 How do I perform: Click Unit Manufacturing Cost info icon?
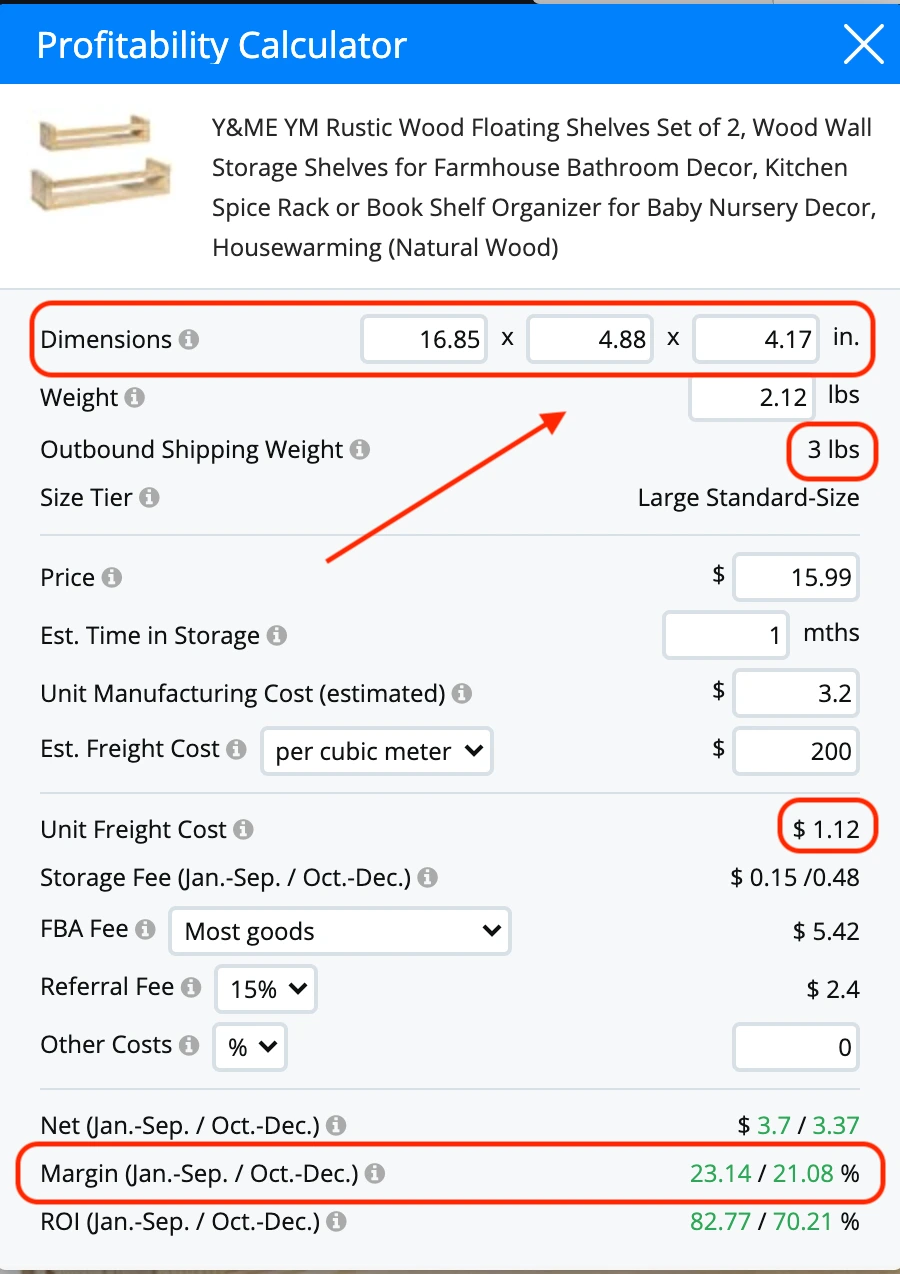coord(461,694)
